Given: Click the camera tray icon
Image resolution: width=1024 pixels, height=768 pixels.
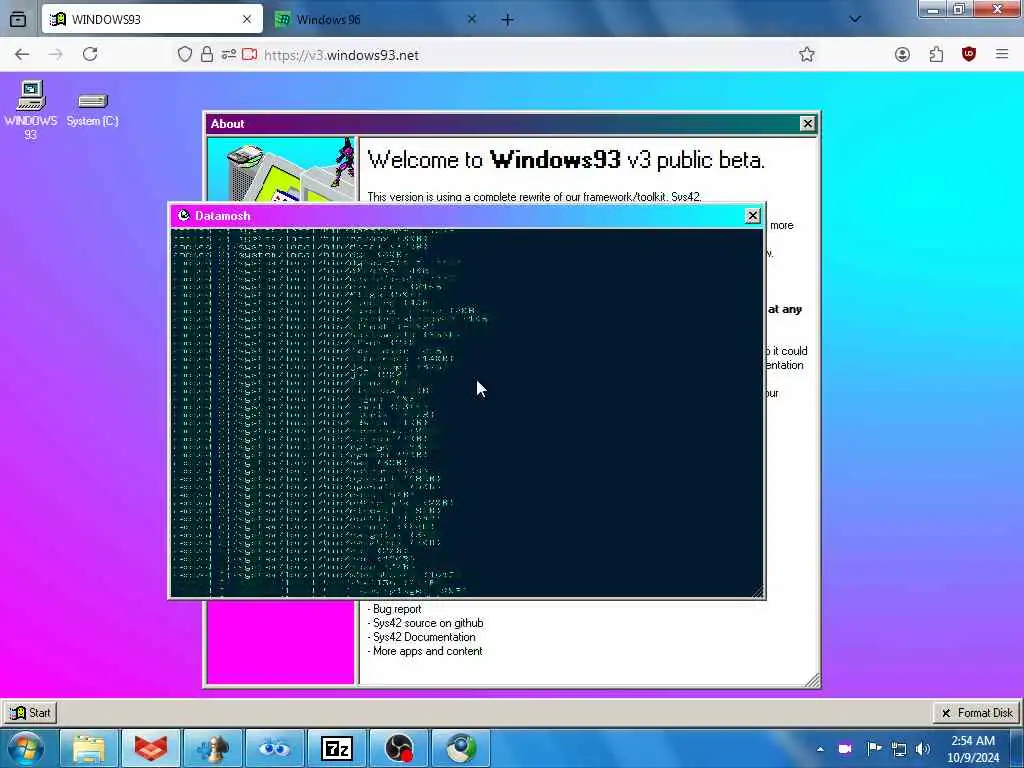Looking at the screenshot, I should pyautogui.click(x=845, y=748).
